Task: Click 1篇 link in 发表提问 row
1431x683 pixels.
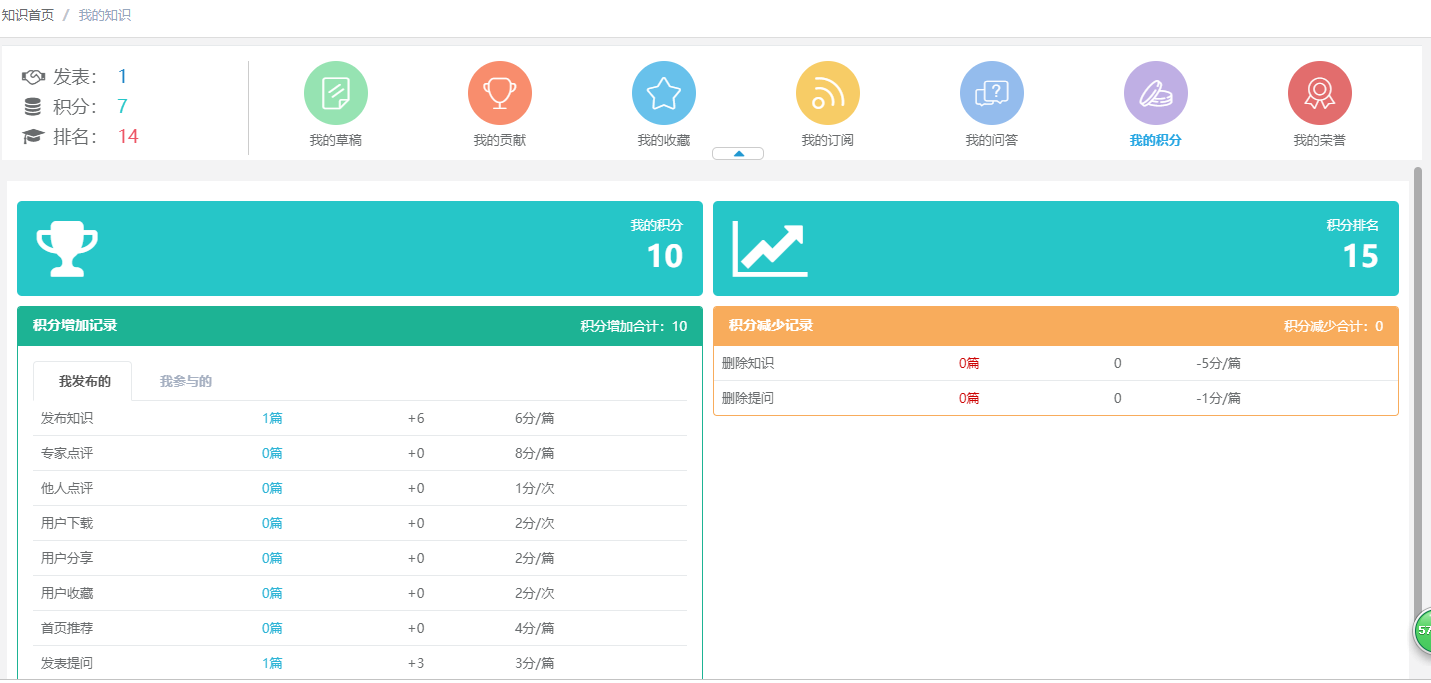Action: pos(272,663)
